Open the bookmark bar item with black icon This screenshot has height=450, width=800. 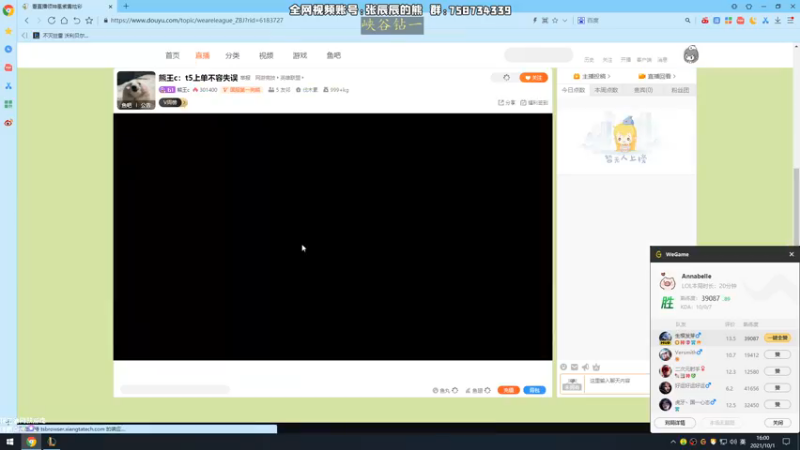[x=60, y=36]
